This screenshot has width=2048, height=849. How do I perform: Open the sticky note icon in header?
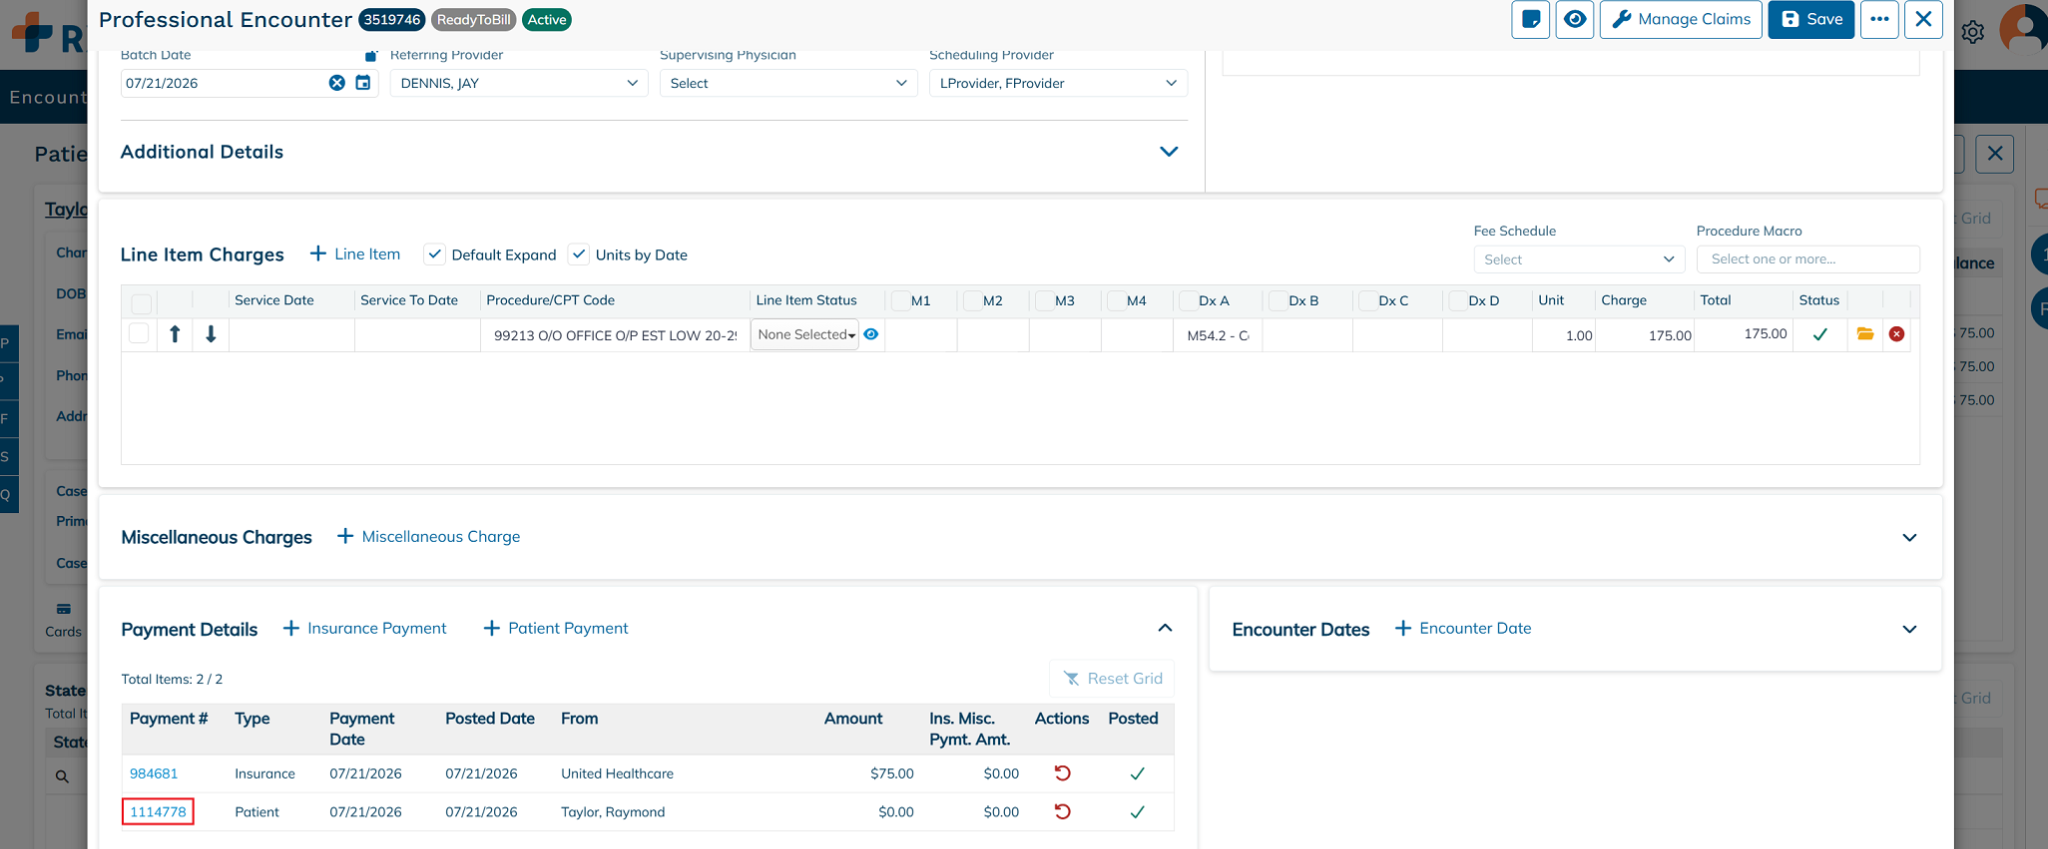pyautogui.click(x=1530, y=19)
